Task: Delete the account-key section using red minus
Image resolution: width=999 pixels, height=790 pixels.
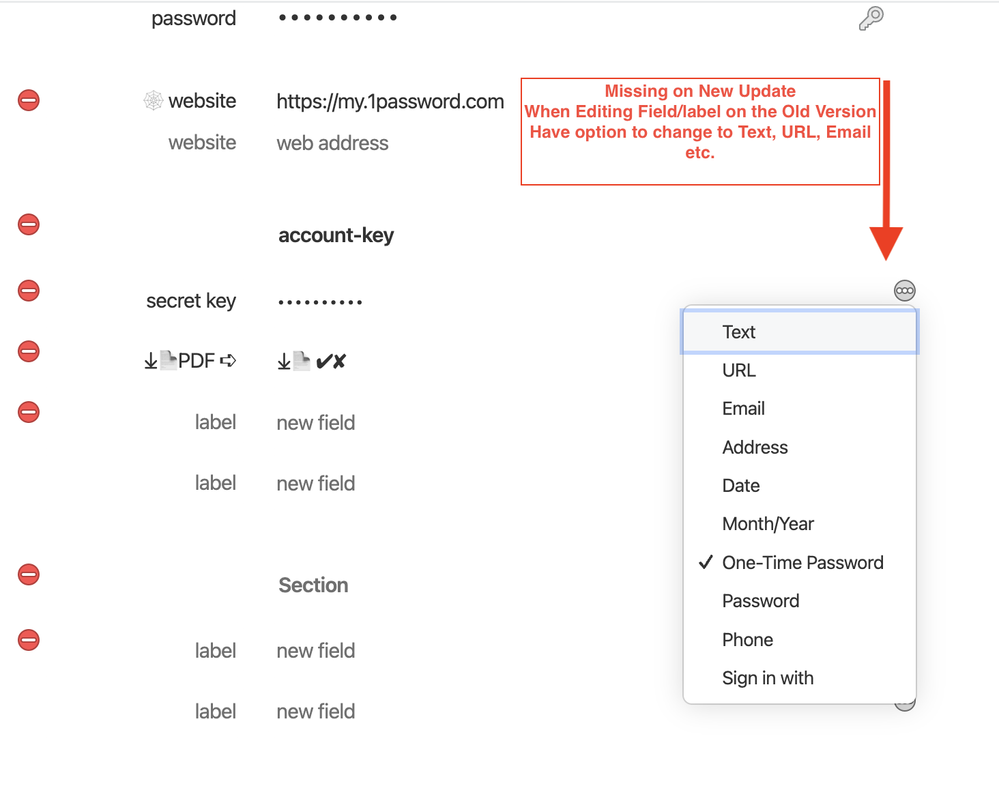Action: point(29,224)
